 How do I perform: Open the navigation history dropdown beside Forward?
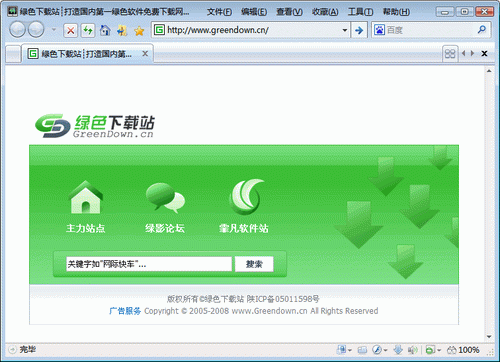tap(54, 30)
